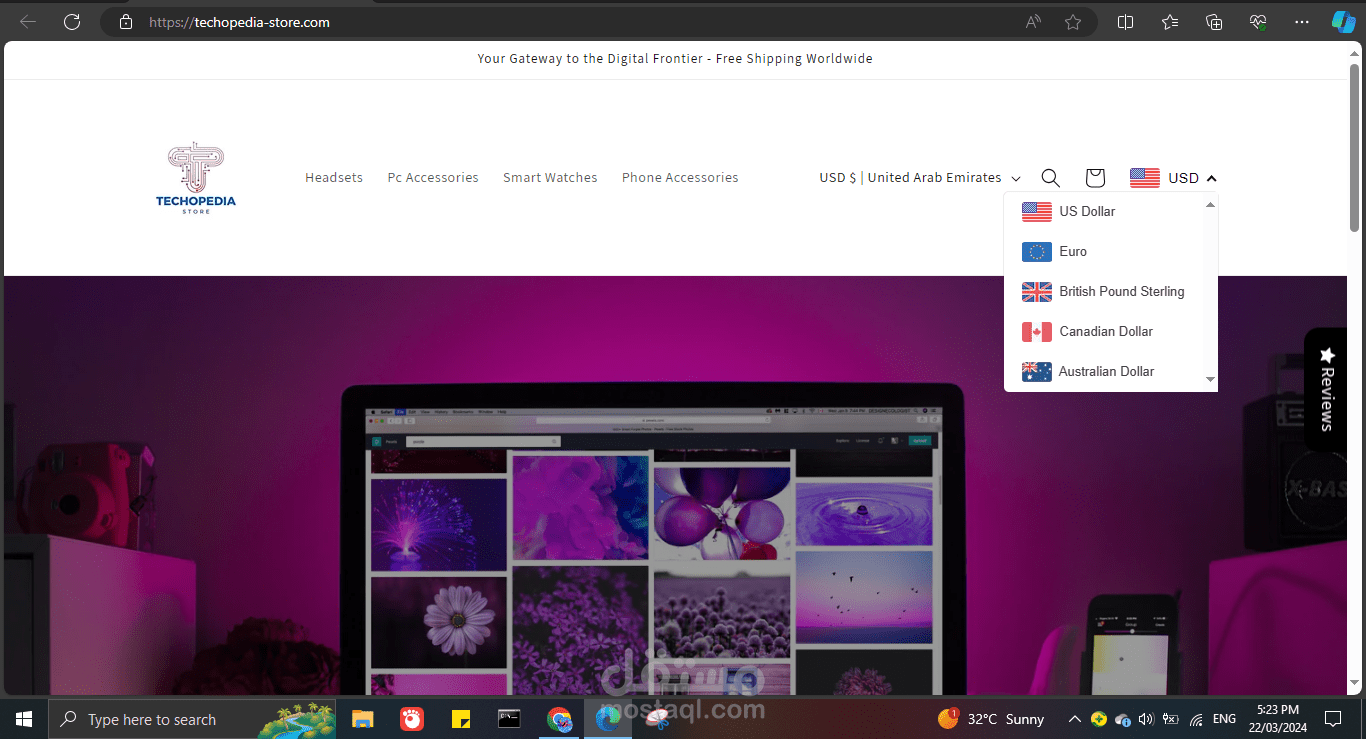Open Edge Settings and more menu
This screenshot has height=739, width=1366.
[1301, 22]
